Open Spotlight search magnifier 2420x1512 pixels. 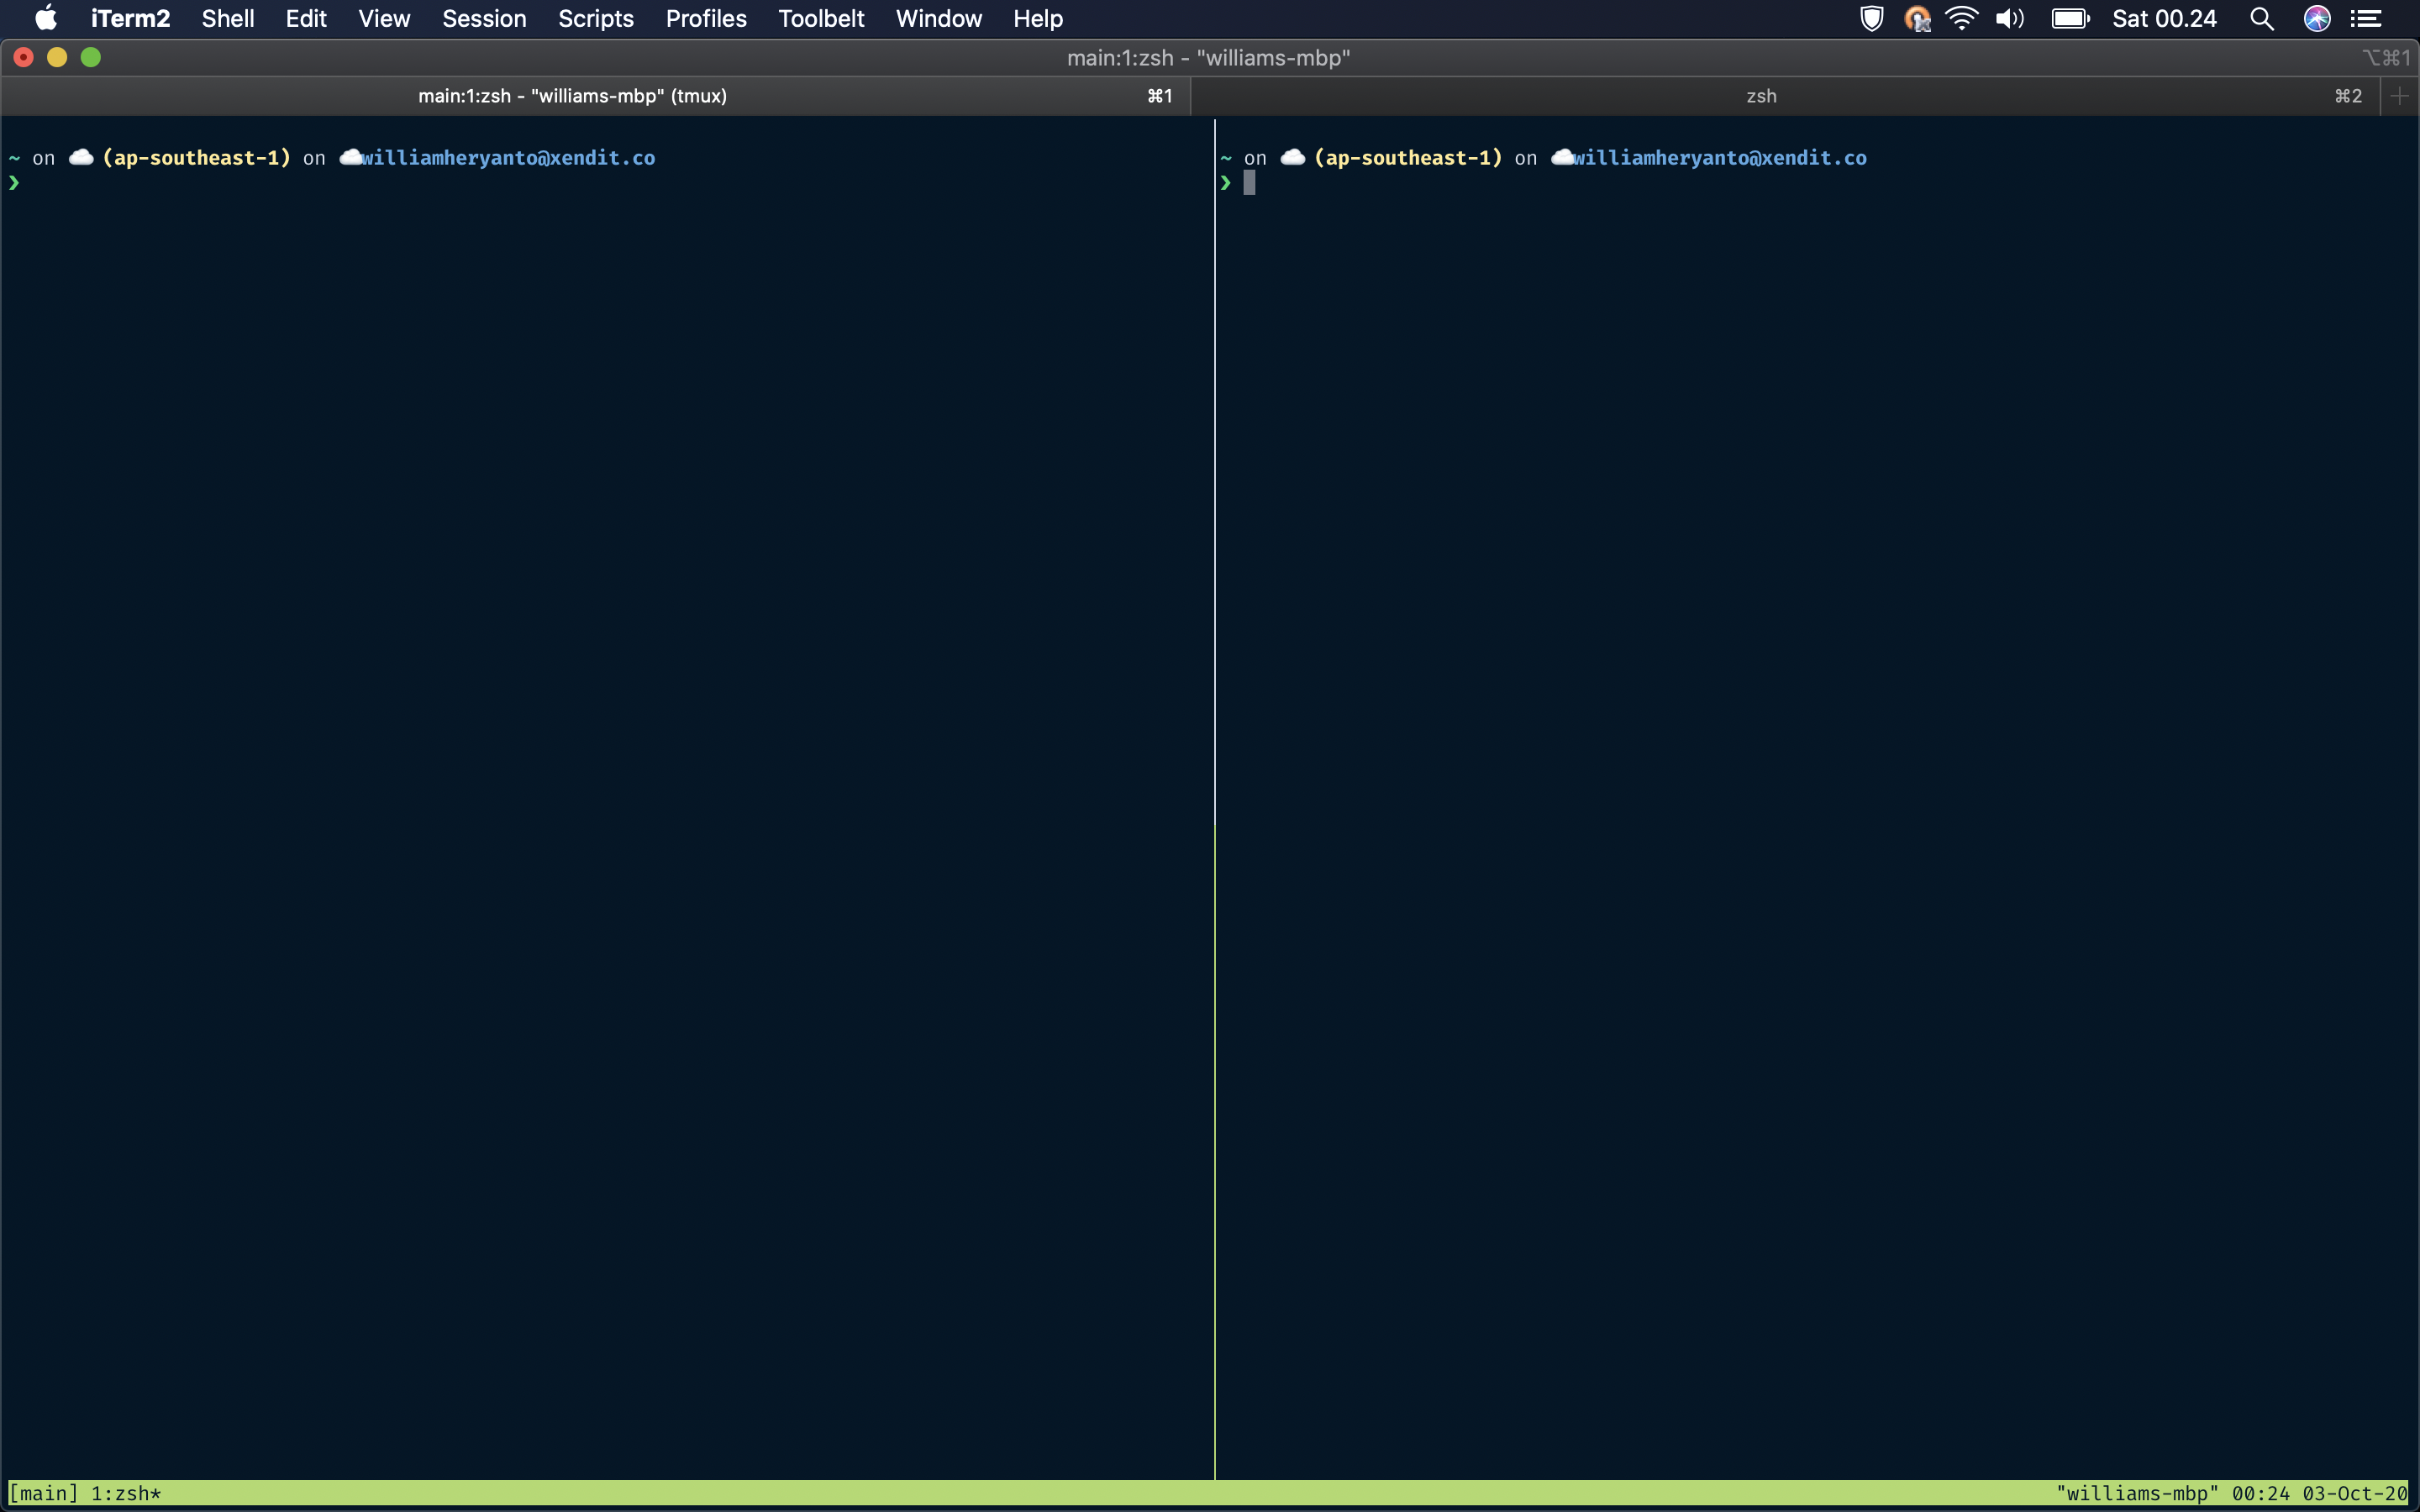[2262, 18]
